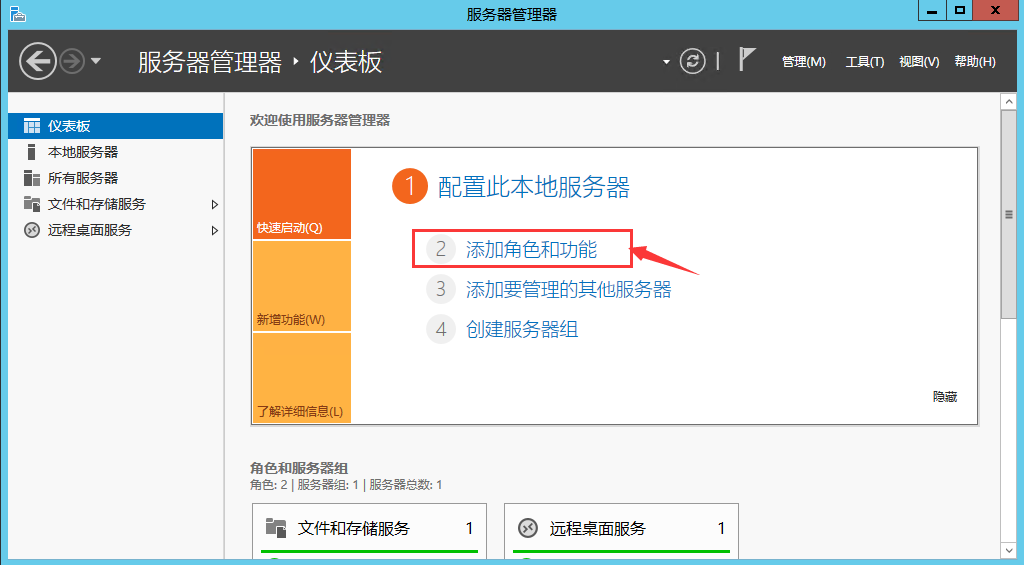
Task: Click the refresh icon in header
Action: click(692, 61)
